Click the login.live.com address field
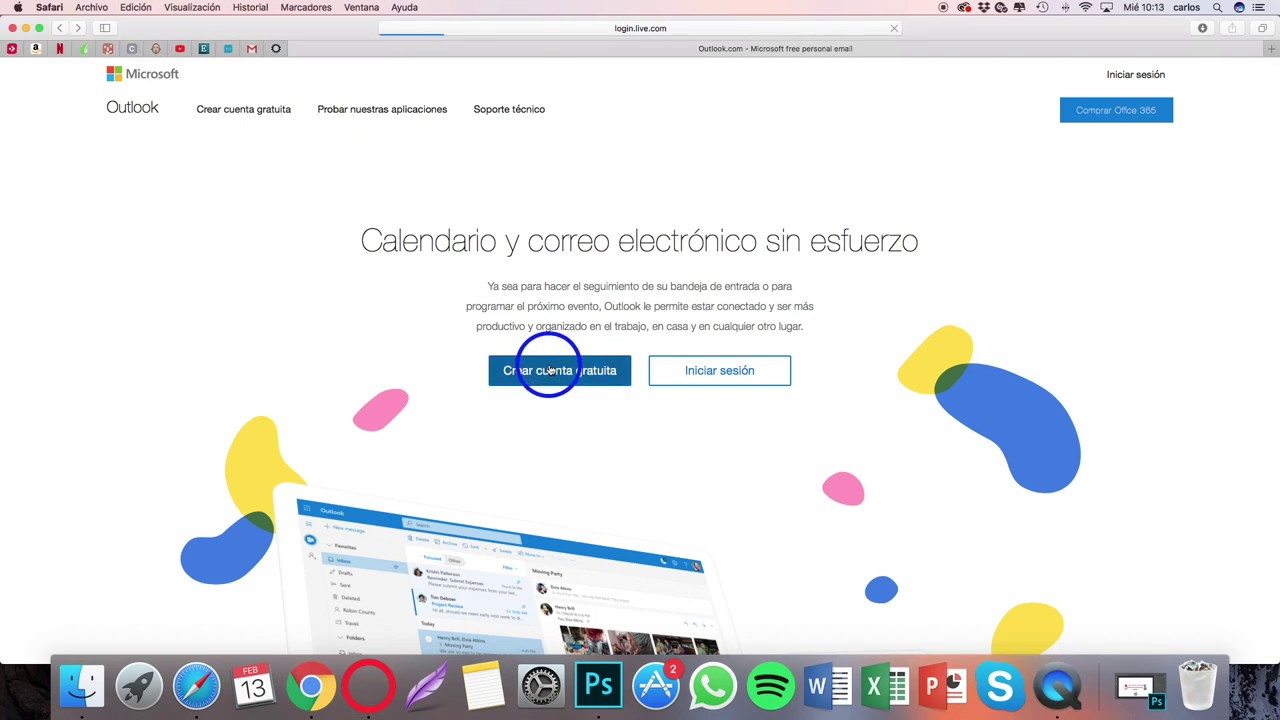The image size is (1280, 720). pos(640,28)
